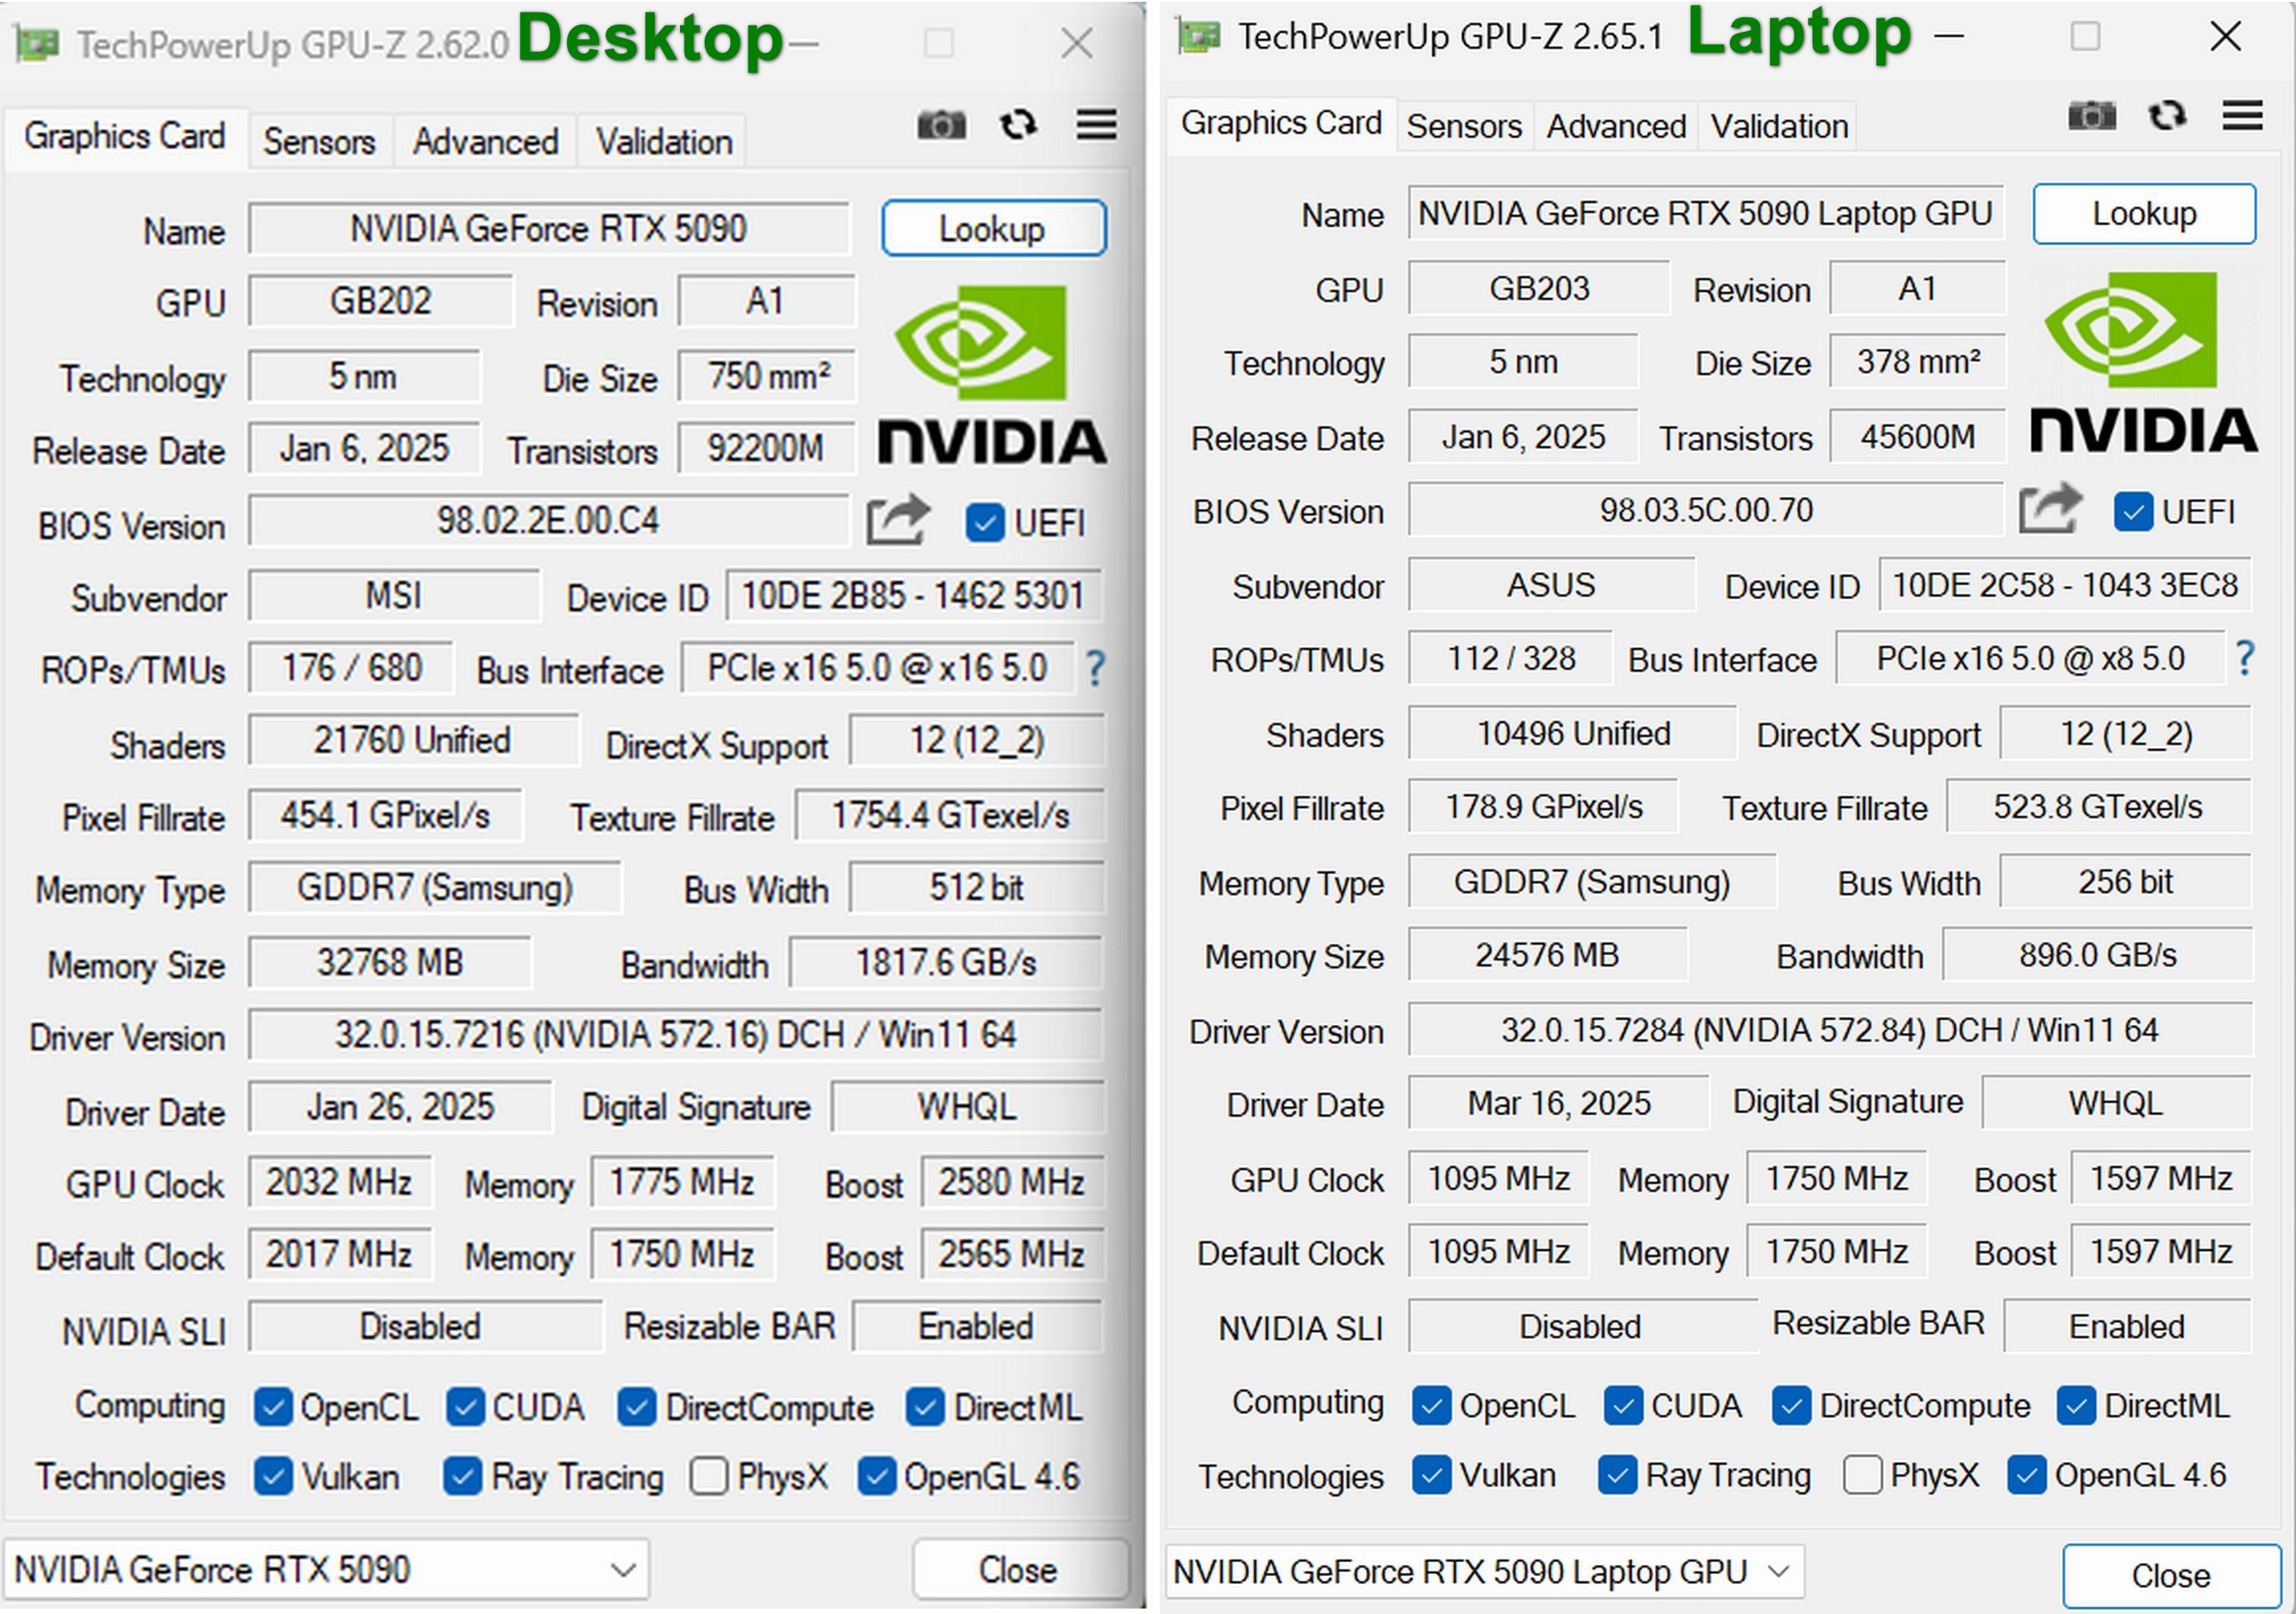The width and height of the screenshot is (2296, 1614).
Task: Click Driver Version field showing 572.84
Action: click(1830, 1030)
